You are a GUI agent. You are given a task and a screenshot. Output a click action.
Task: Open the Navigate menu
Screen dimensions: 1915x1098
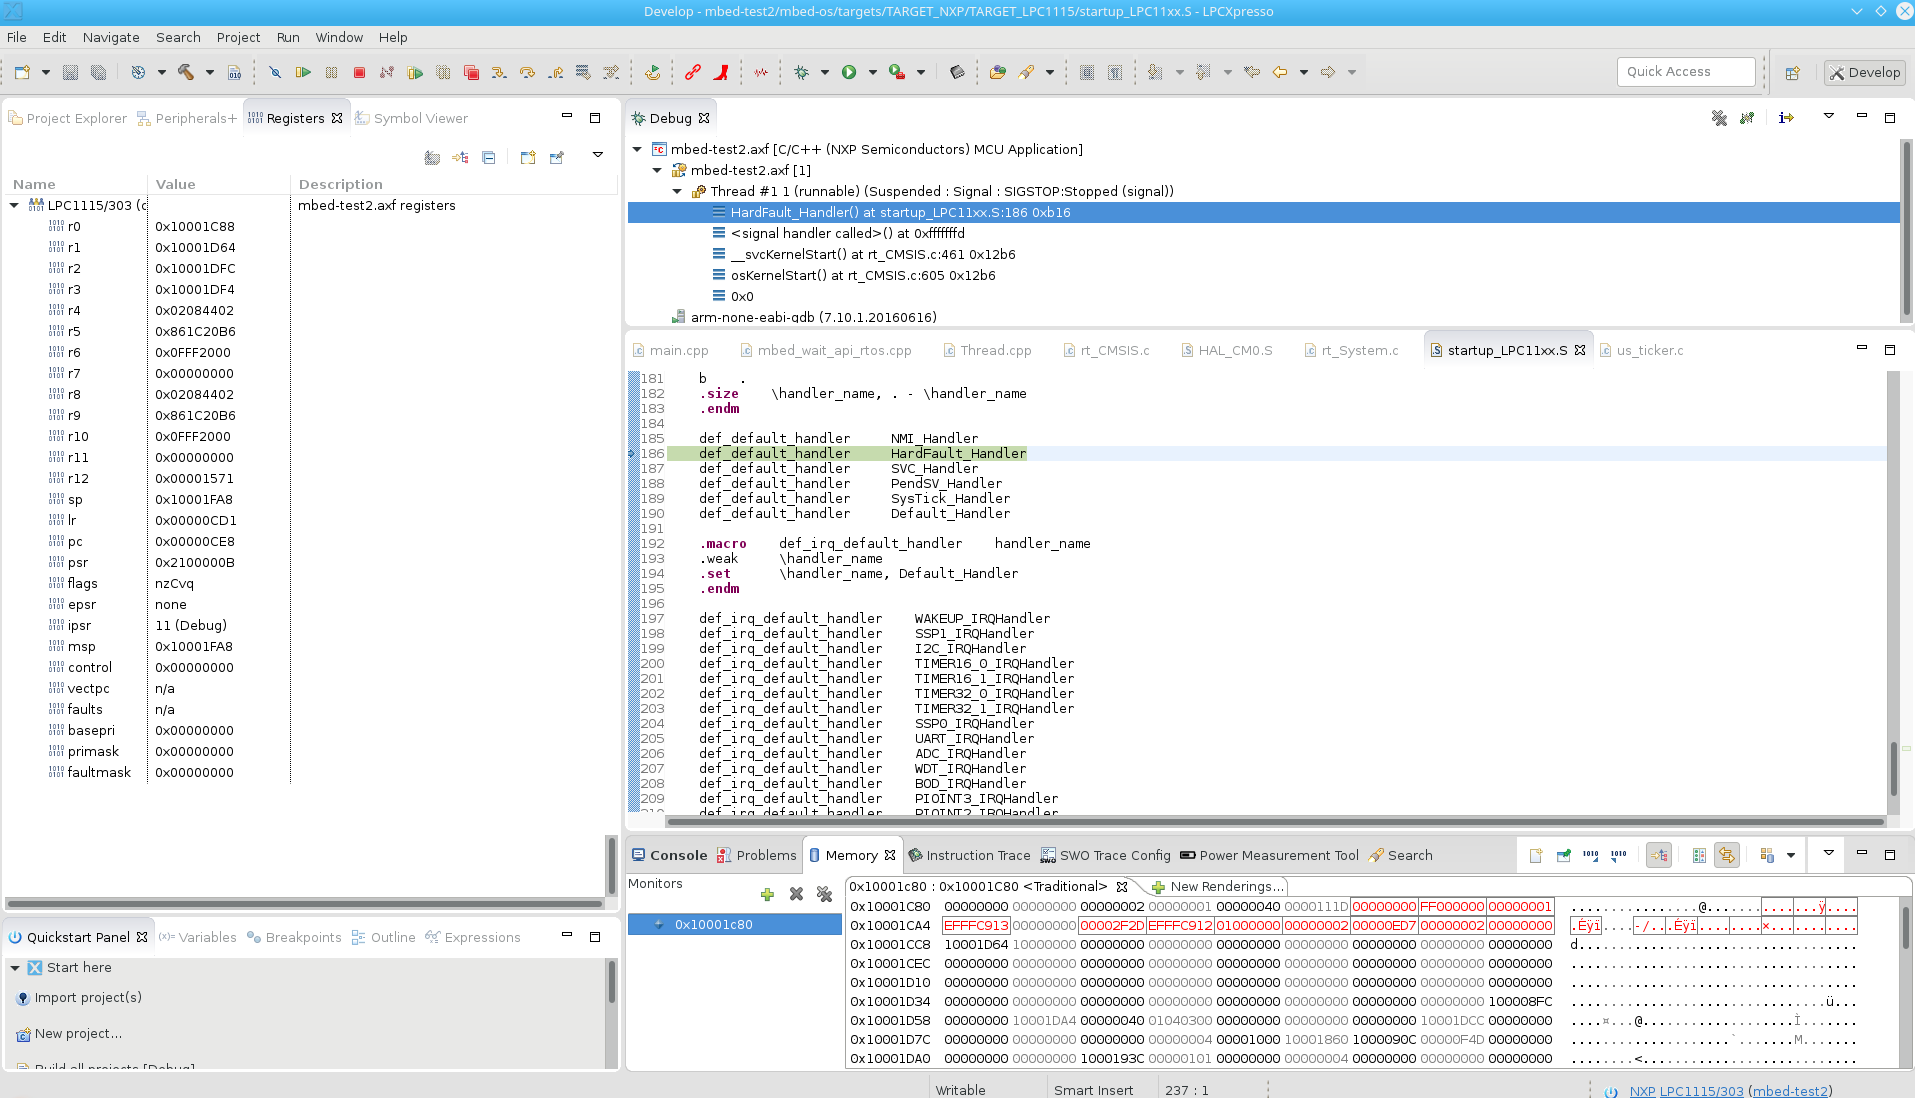[110, 37]
